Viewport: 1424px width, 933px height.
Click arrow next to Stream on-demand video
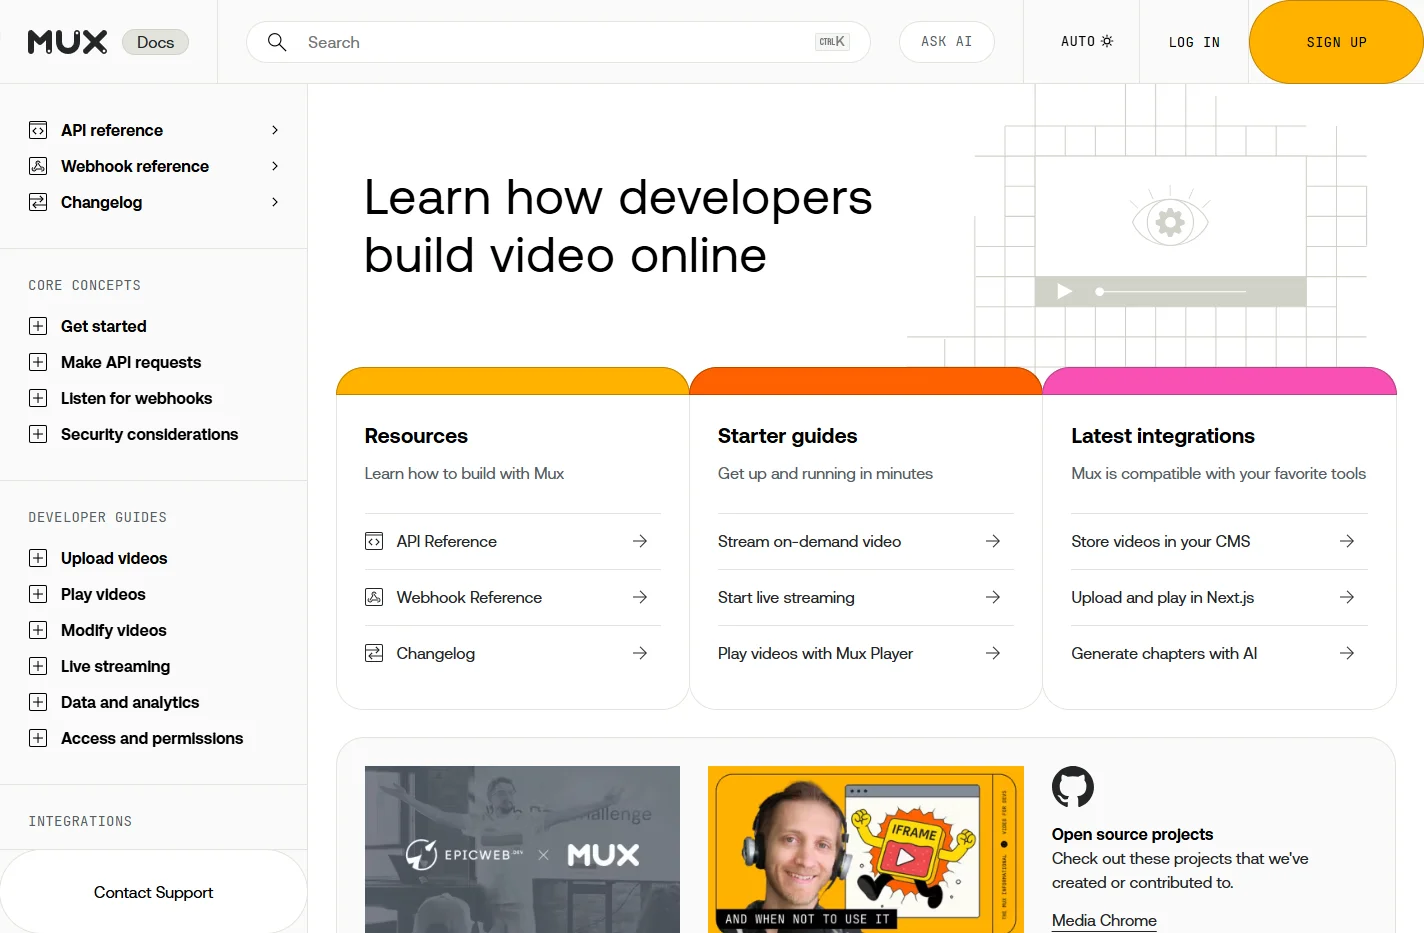click(x=993, y=541)
